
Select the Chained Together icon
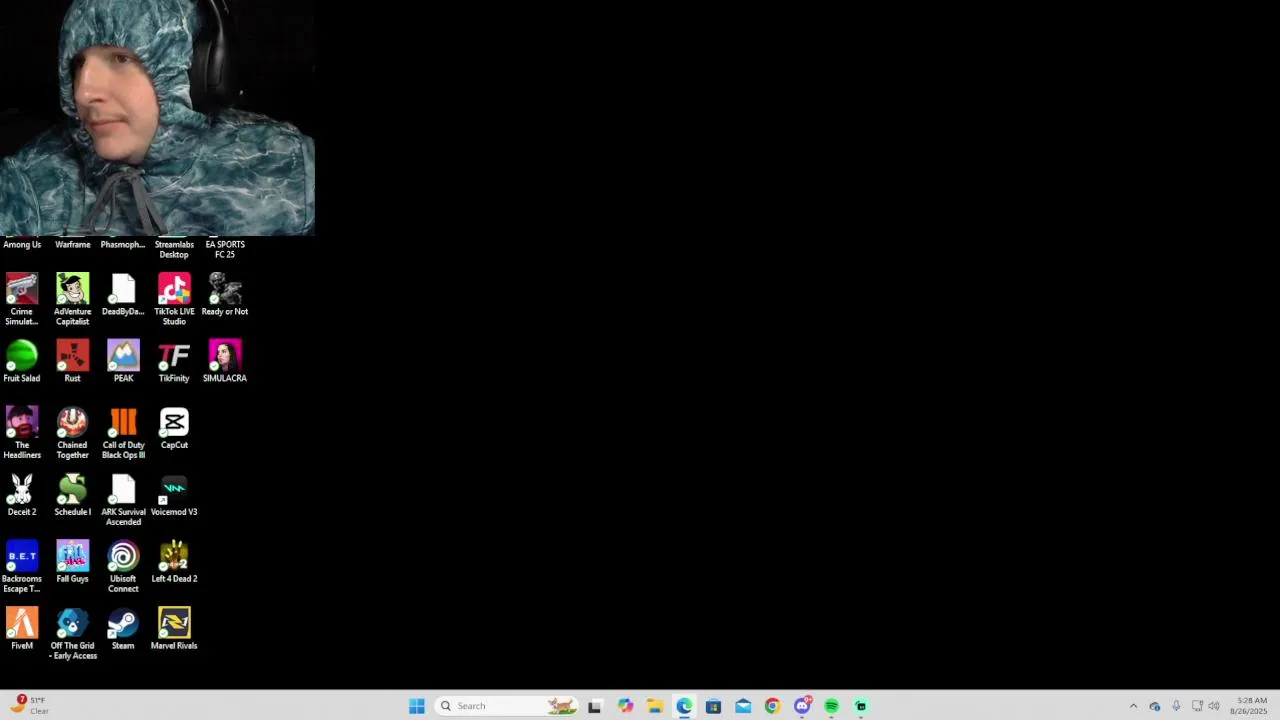click(x=72, y=433)
